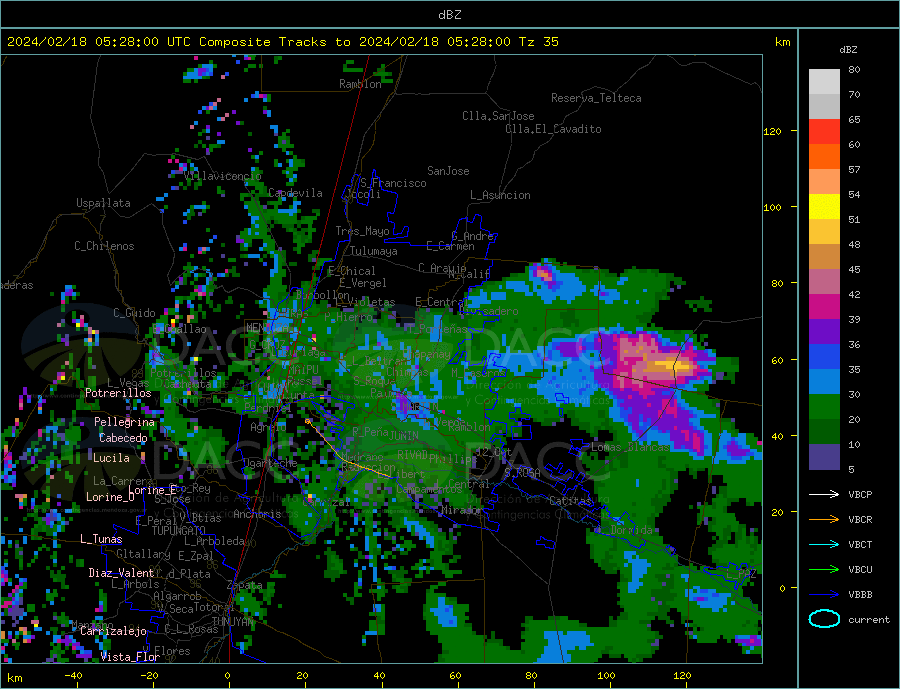Select the light gray 80–70 dBZ swatch
This screenshot has width=900, height=689.
pos(824,82)
